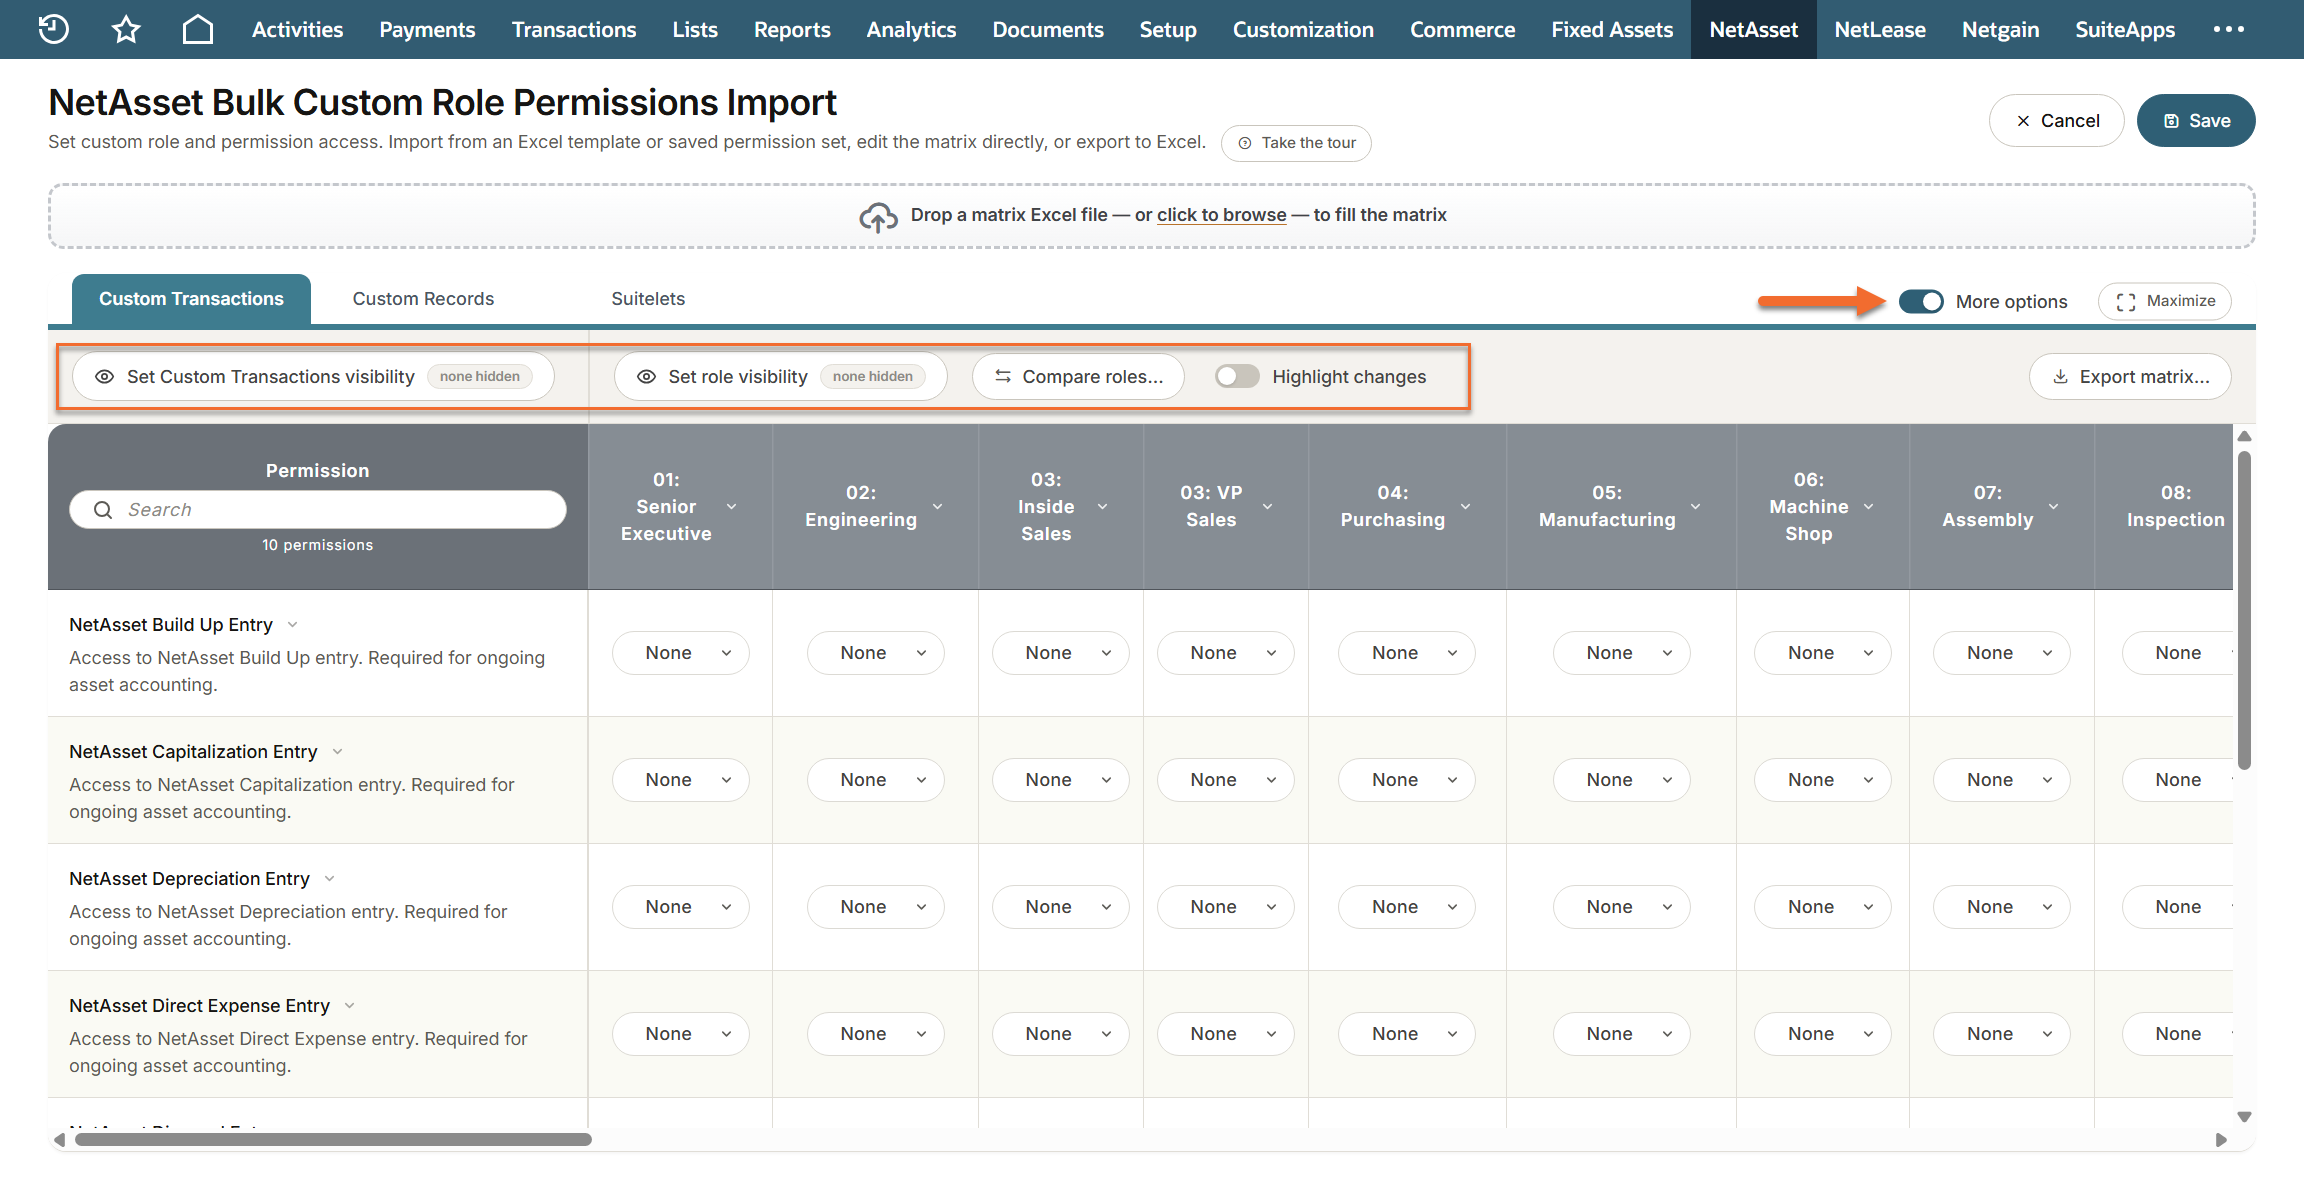The image size is (2304, 1185).
Task: Expand the 06: Machine Shop column menu
Action: 1869,507
